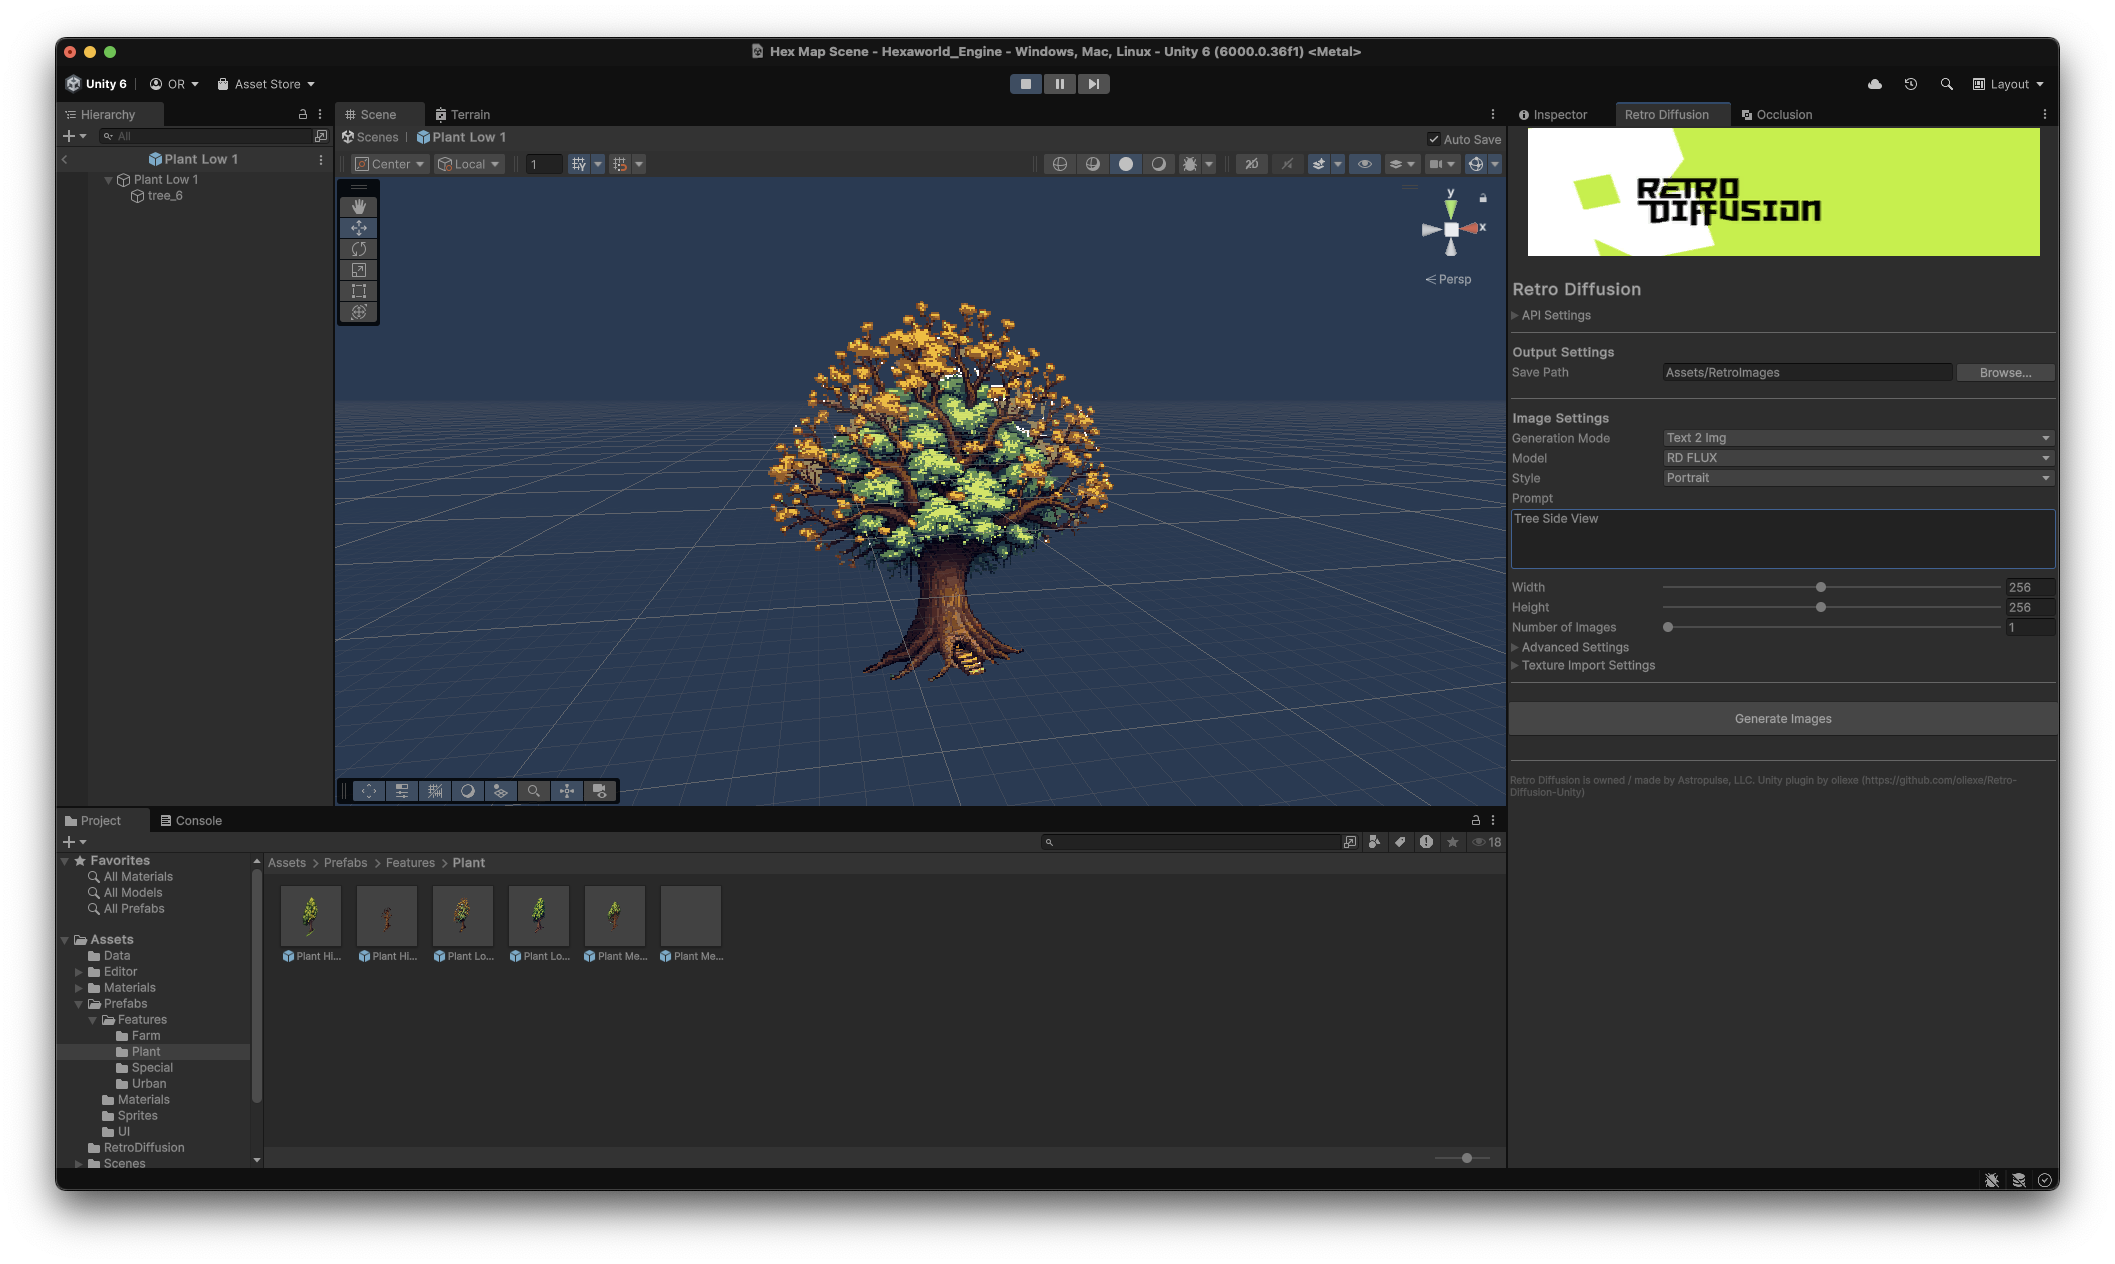
Task: Select the Rect transform tool
Action: coord(359,291)
